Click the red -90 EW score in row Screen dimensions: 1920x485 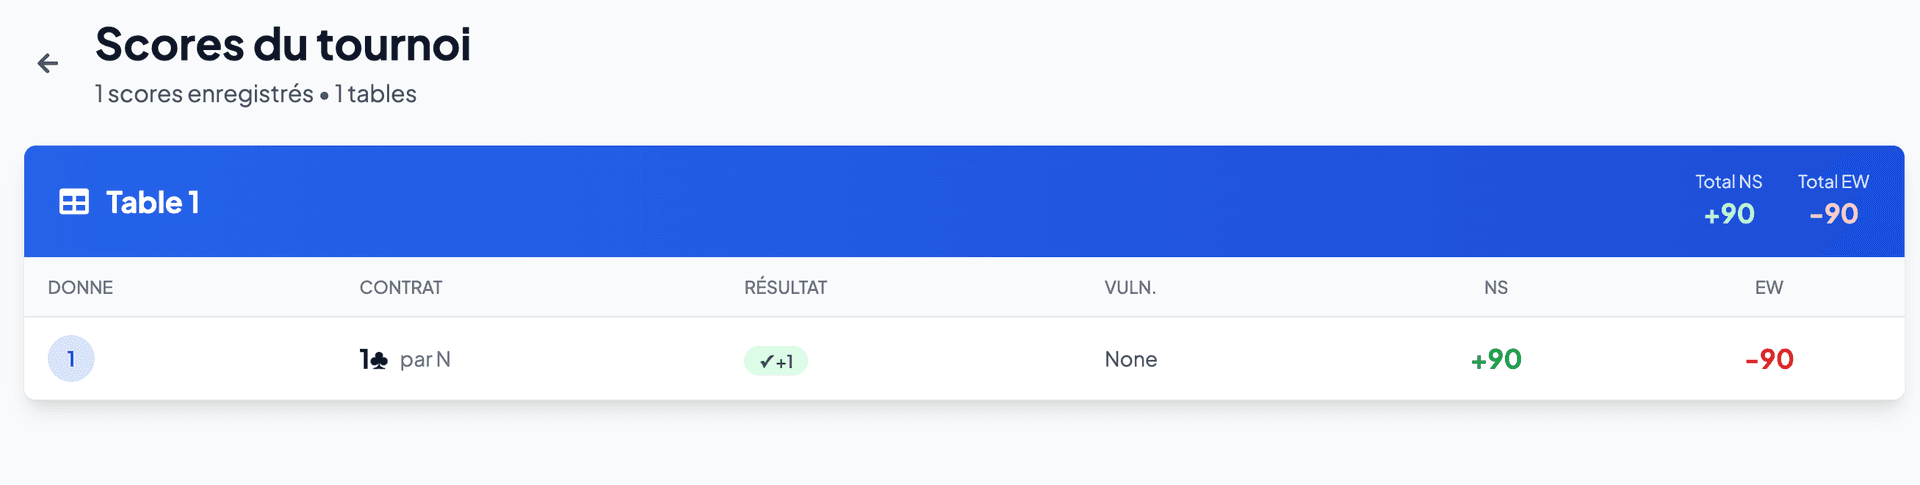point(1769,360)
